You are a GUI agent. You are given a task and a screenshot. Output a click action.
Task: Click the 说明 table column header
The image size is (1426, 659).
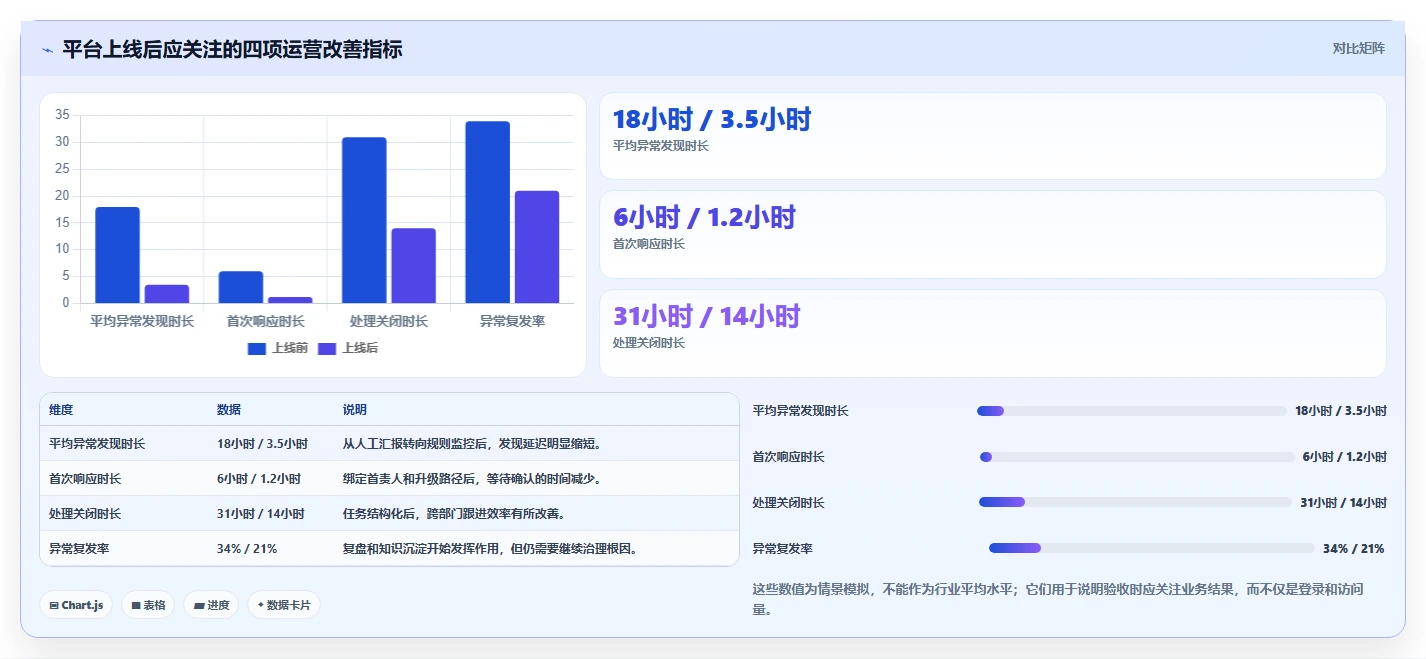click(354, 410)
